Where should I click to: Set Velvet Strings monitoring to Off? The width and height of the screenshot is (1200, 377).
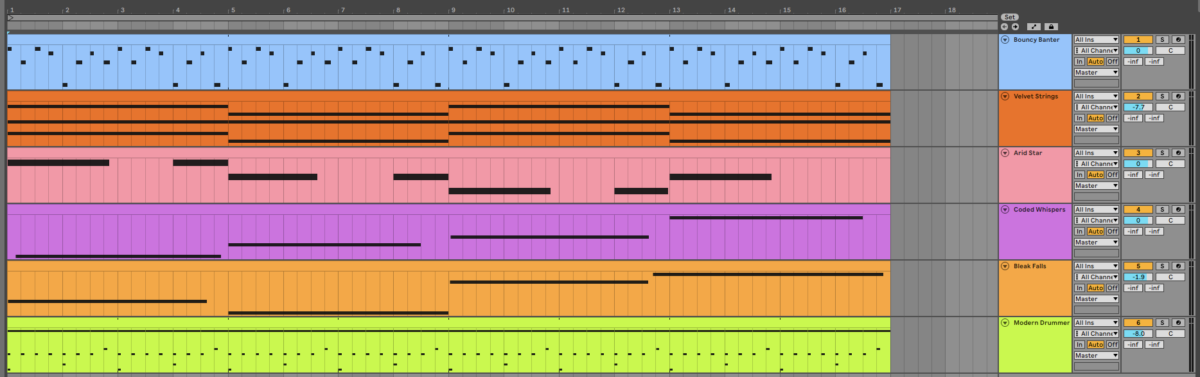[1112, 118]
